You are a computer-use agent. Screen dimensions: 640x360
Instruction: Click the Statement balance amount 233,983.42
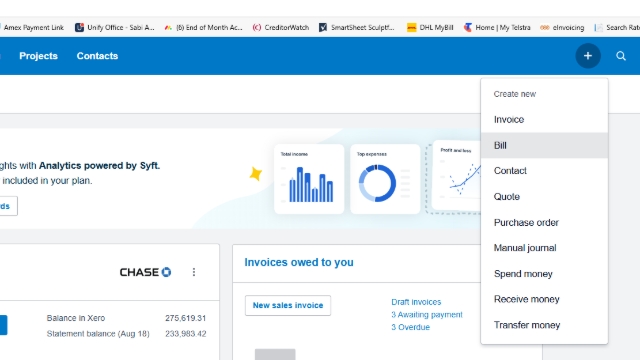point(185,334)
